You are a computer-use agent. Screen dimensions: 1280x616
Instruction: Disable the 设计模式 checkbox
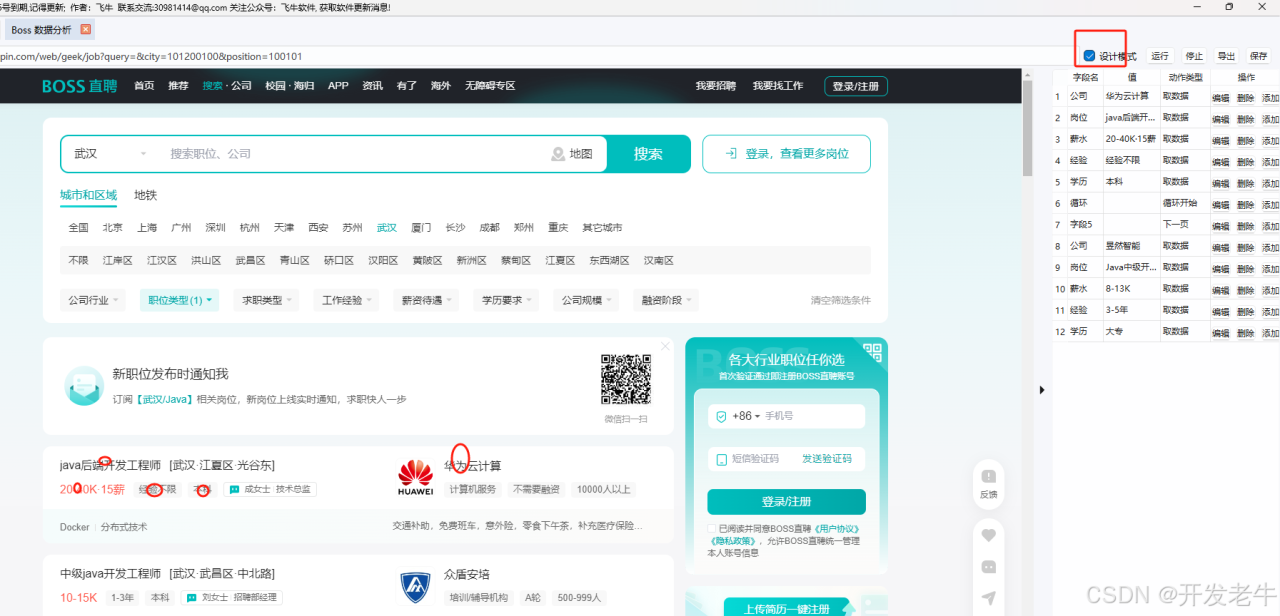pos(1089,56)
